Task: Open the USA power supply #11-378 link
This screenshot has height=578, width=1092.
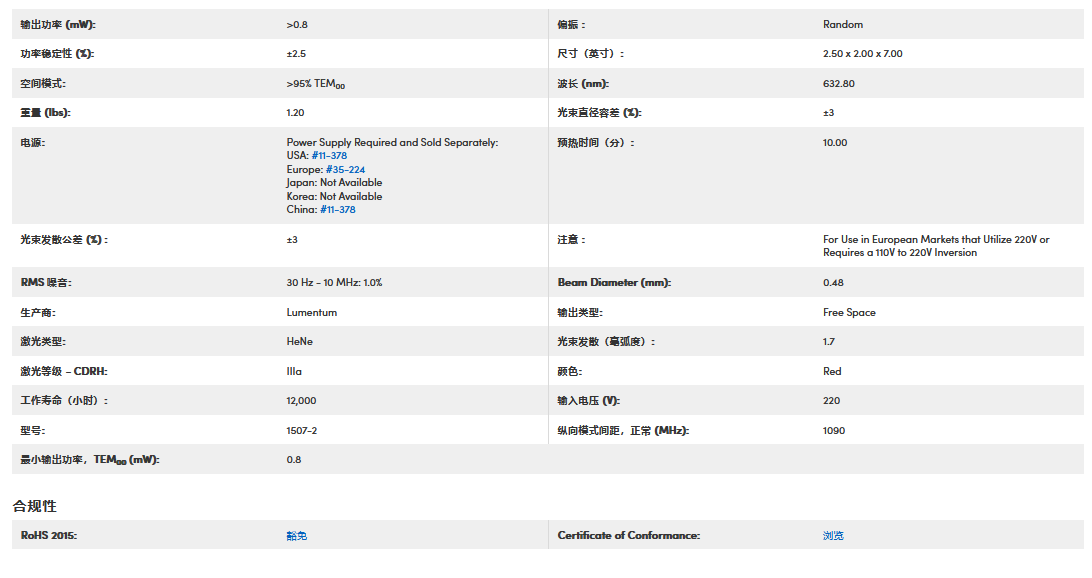Action: 329,156
